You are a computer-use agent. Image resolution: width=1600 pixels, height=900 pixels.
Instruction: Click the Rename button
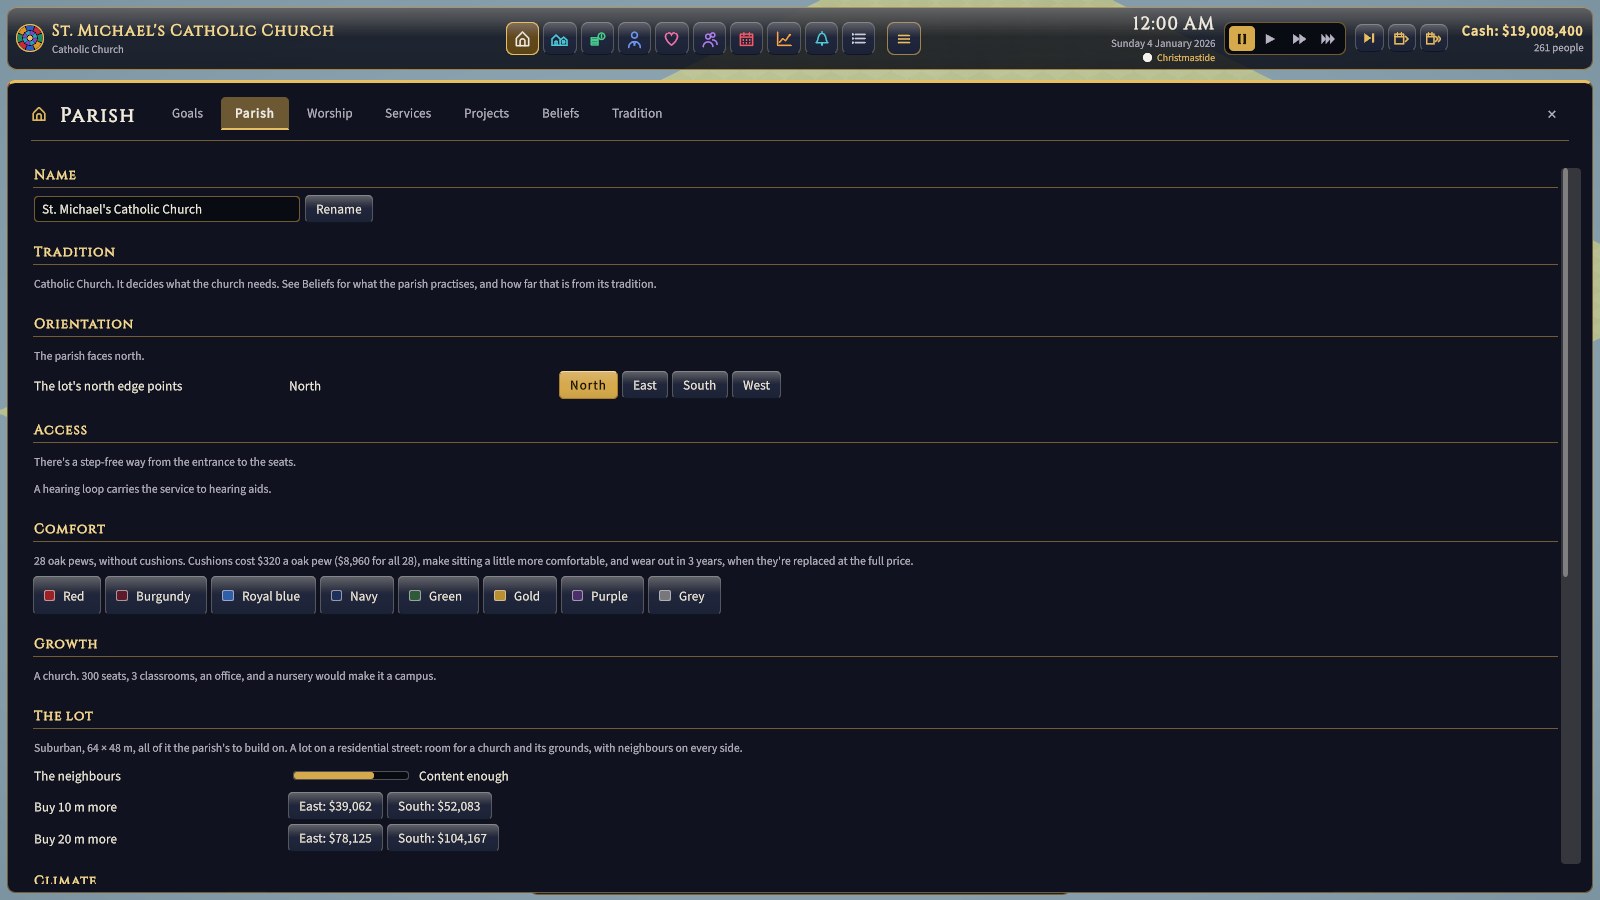[339, 209]
